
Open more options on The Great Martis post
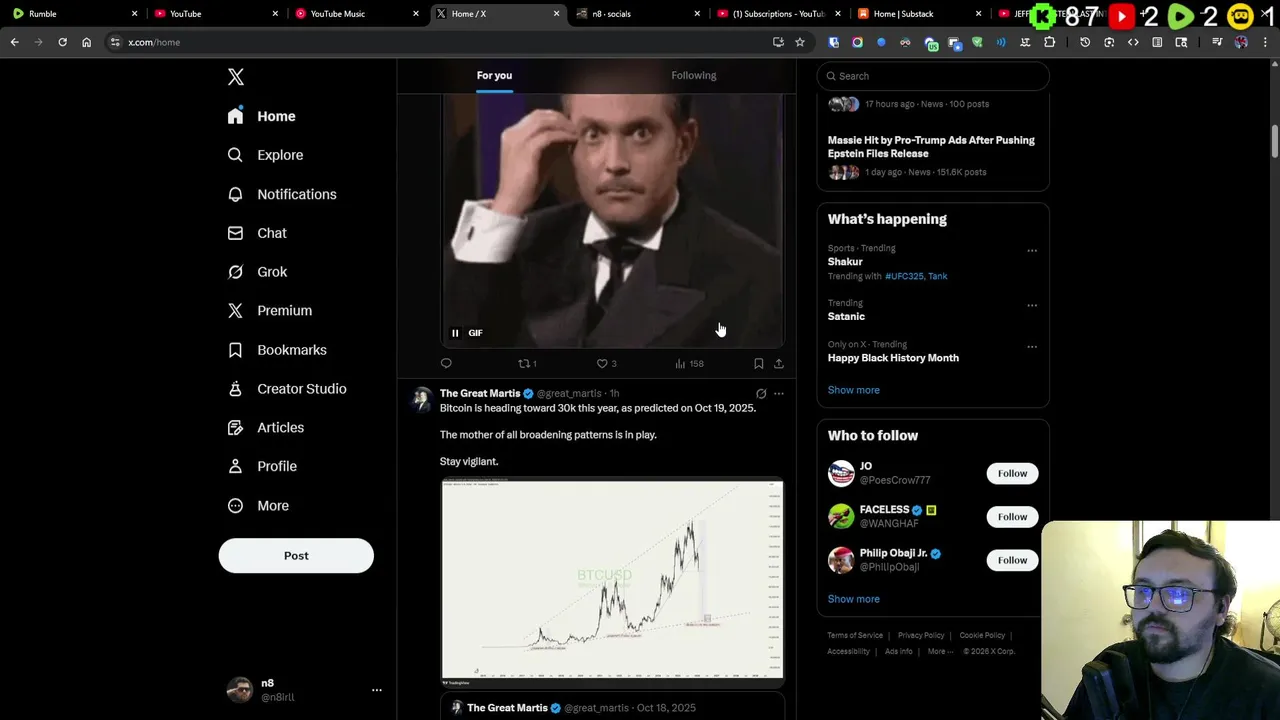click(779, 394)
